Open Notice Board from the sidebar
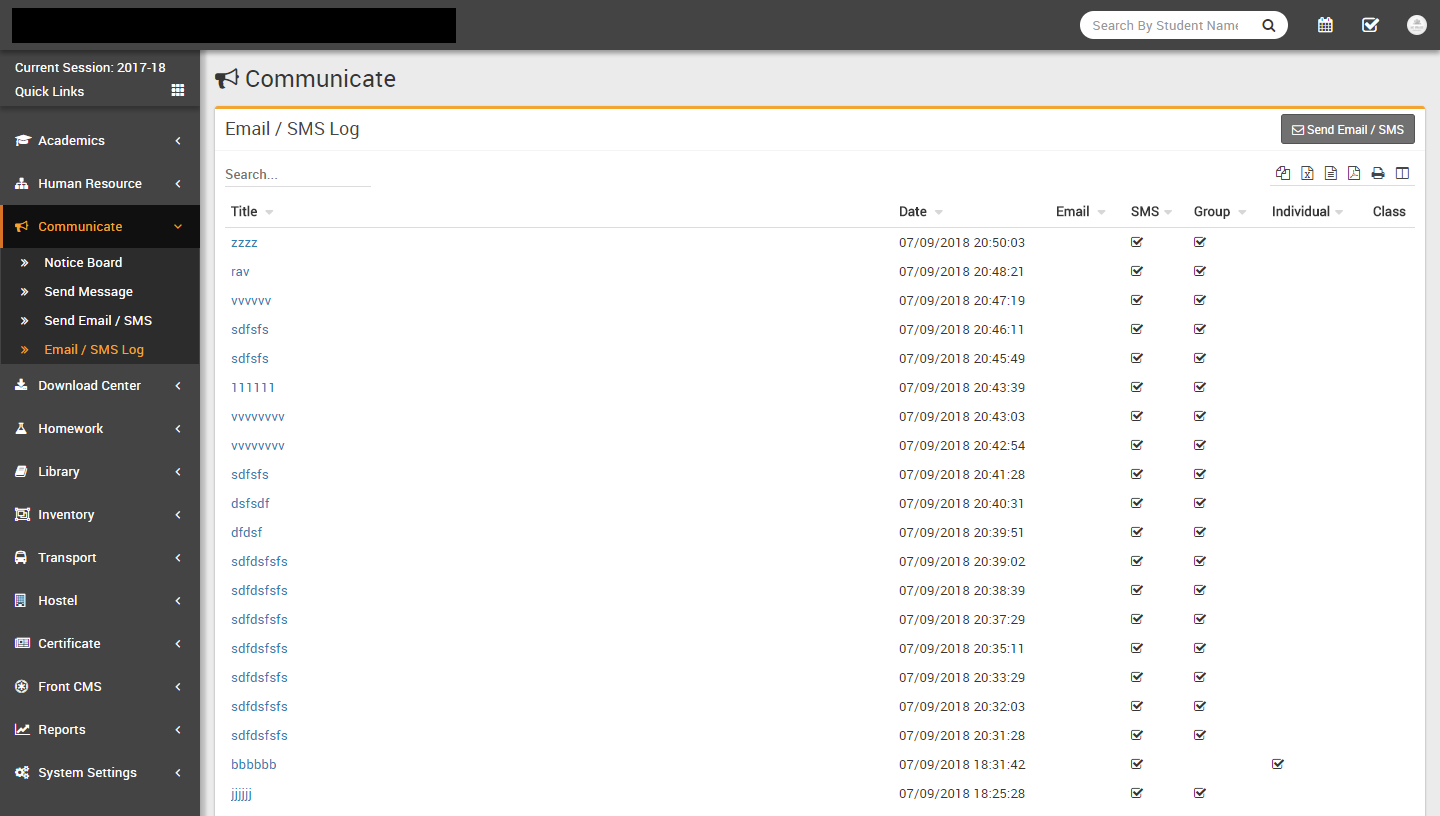The width and height of the screenshot is (1440, 816). click(83, 263)
